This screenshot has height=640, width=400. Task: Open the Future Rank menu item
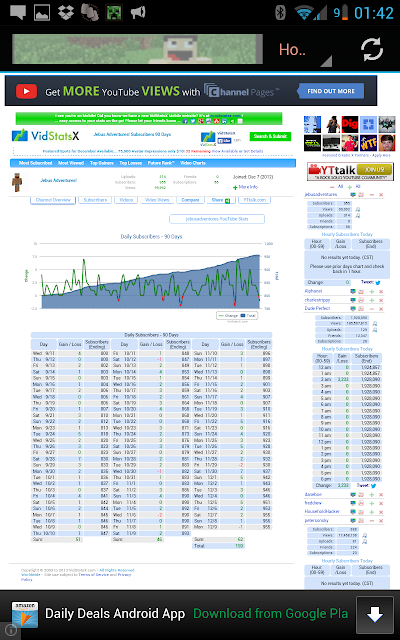(x=161, y=163)
